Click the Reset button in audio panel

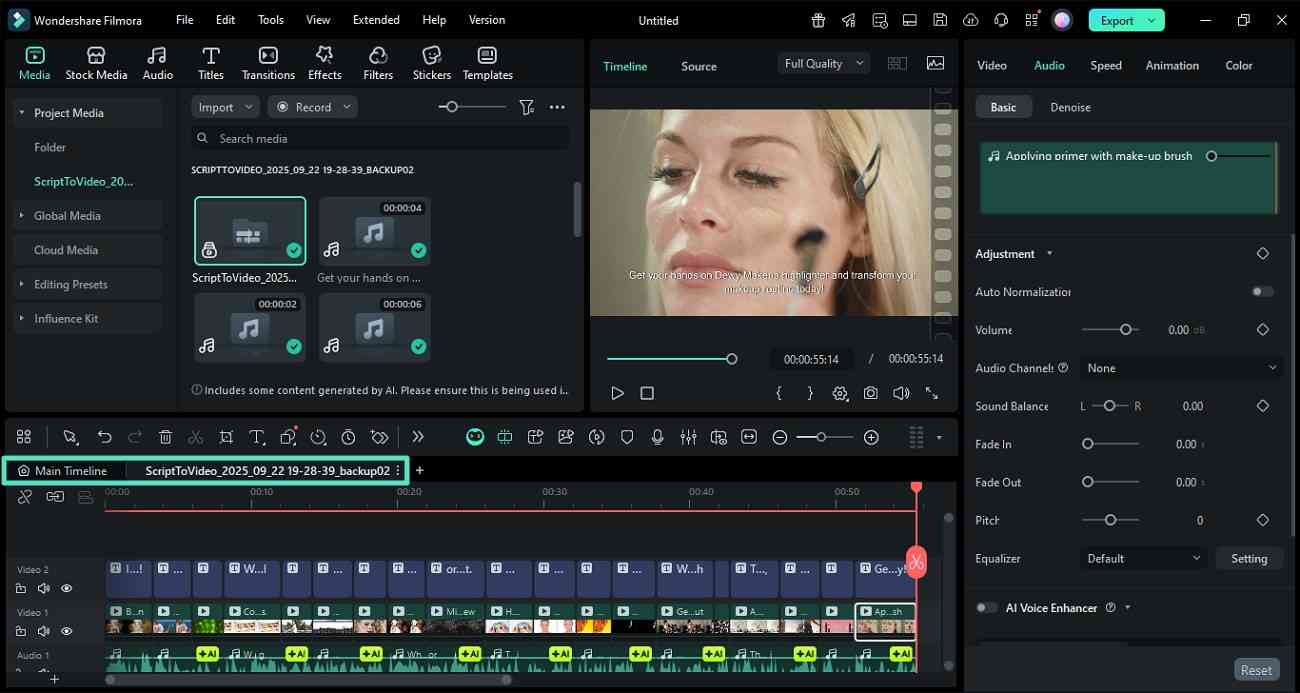pyautogui.click(x=1256, y=669)
